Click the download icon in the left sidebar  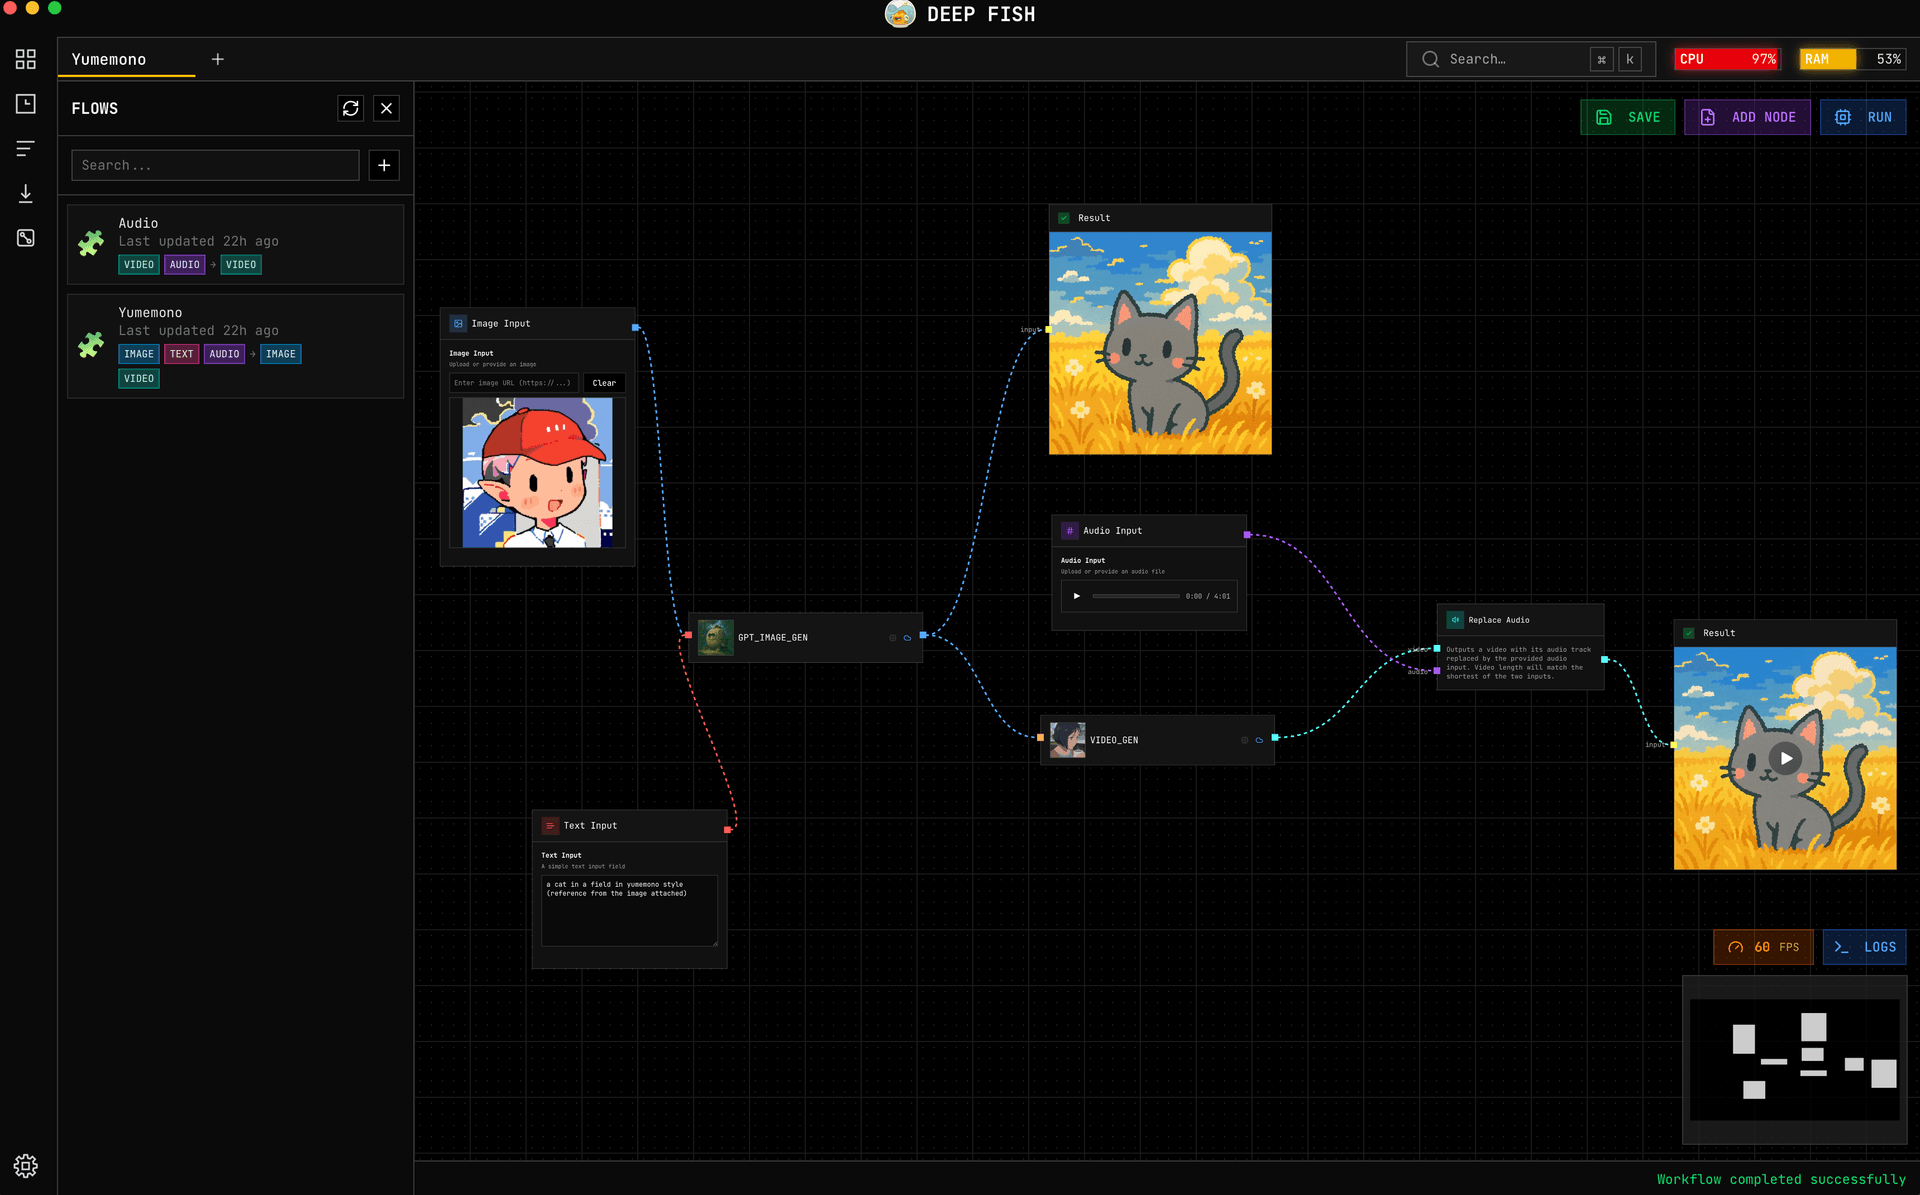tap(26, 193)
